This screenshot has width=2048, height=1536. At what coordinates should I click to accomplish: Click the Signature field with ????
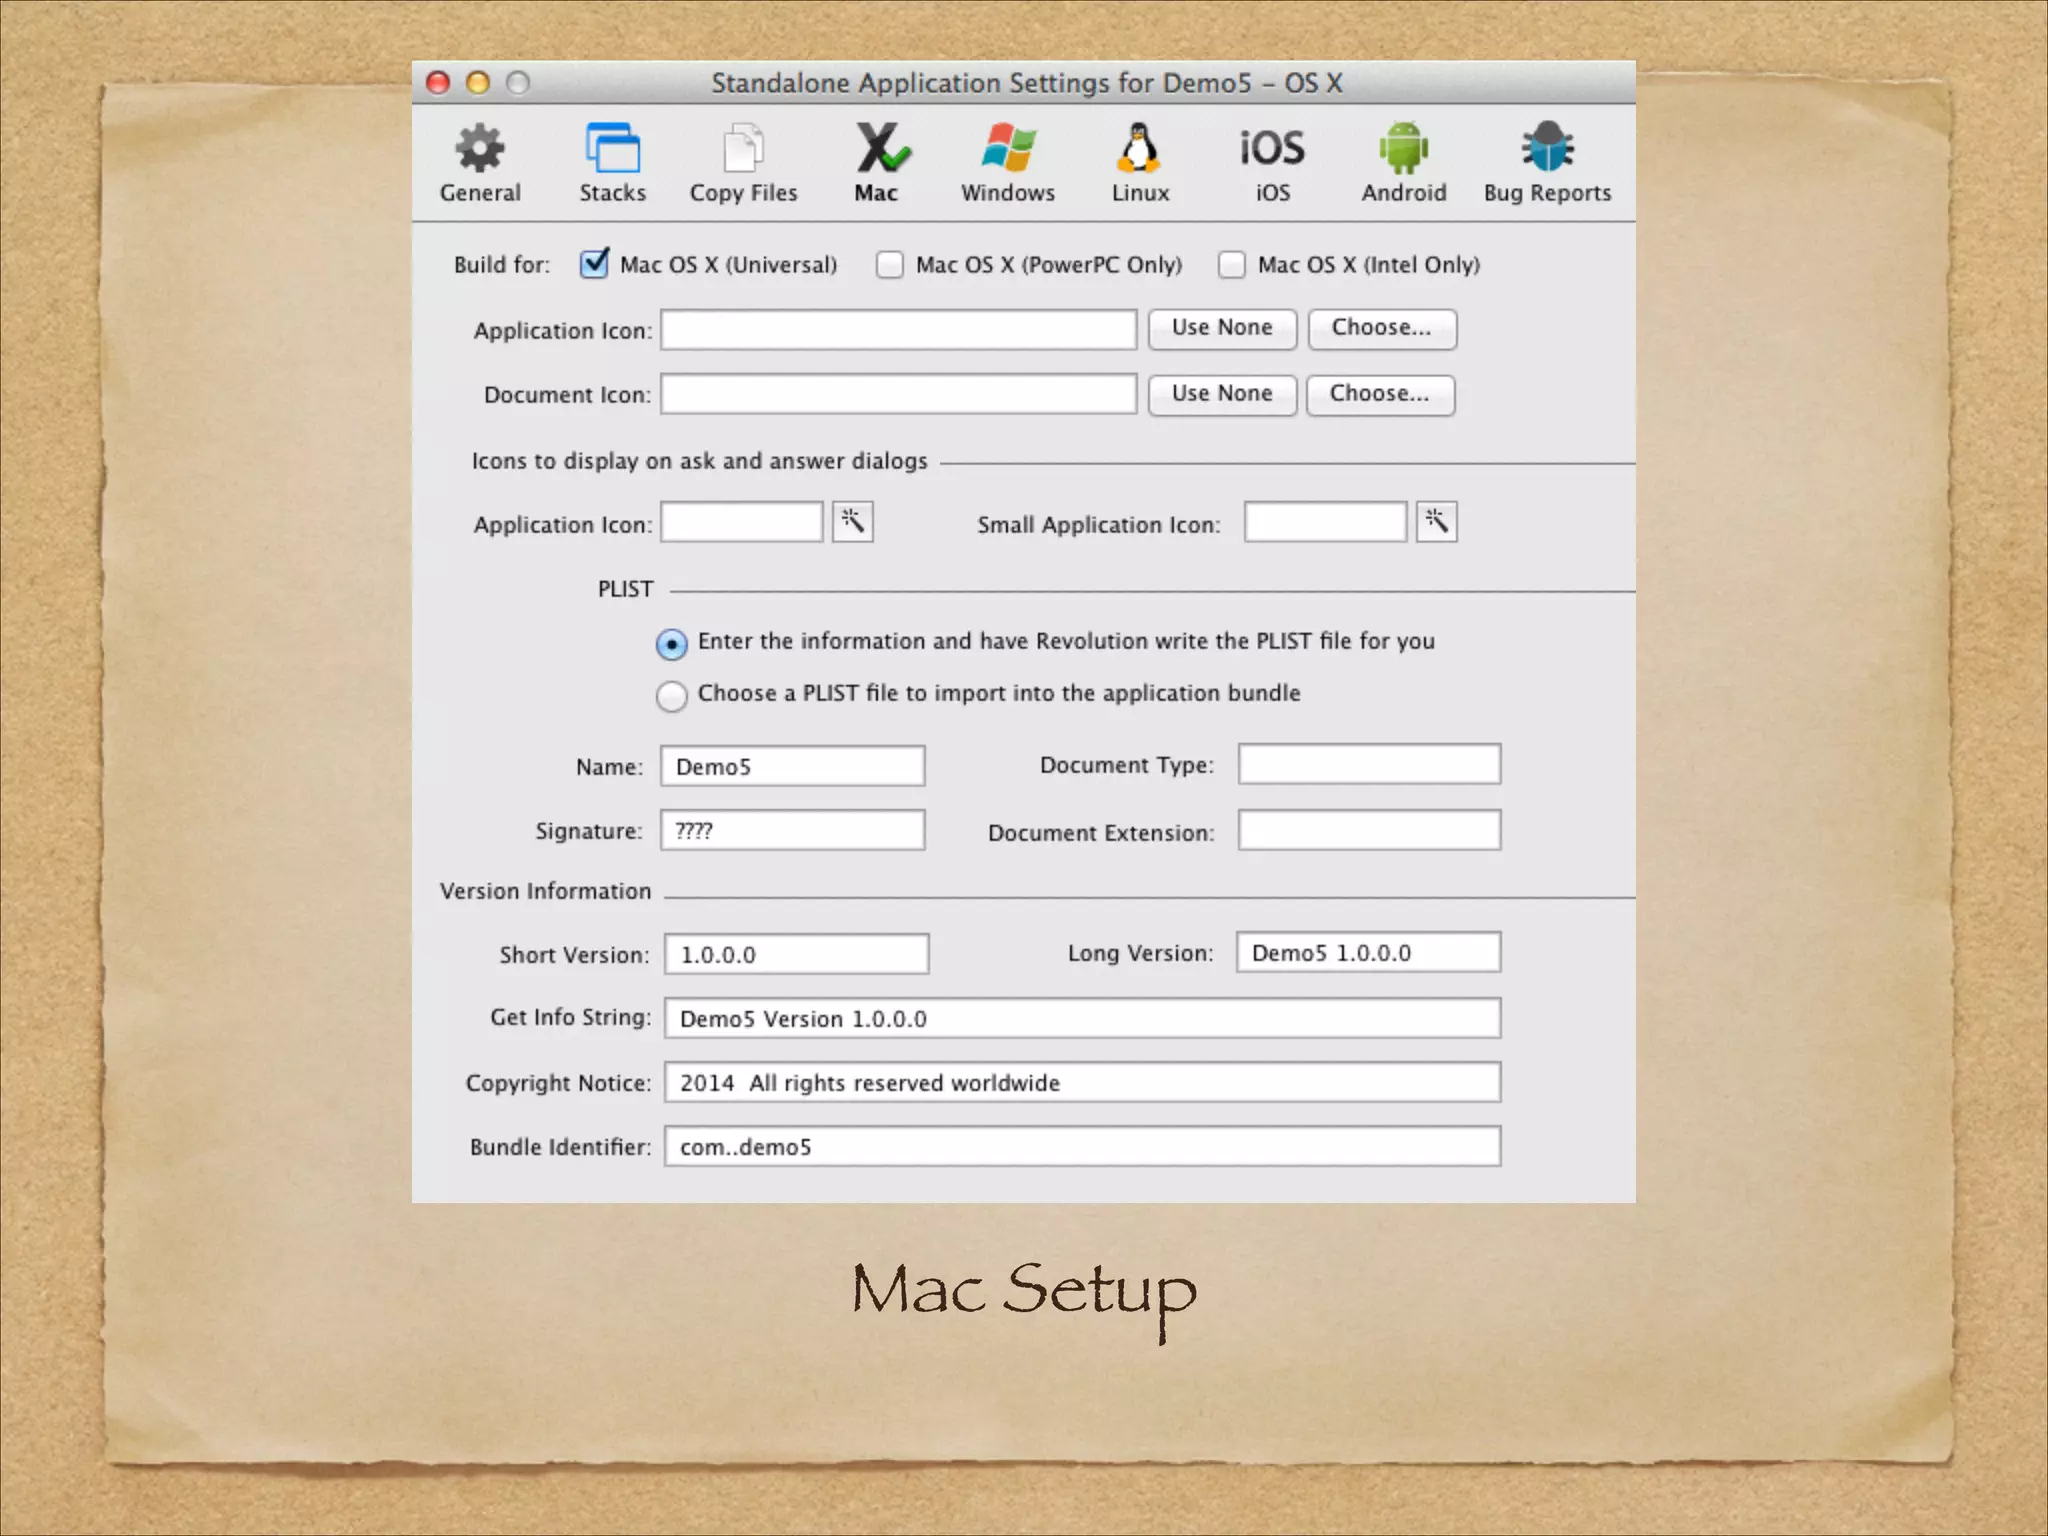pyautogui.click(x=792, y=830)
